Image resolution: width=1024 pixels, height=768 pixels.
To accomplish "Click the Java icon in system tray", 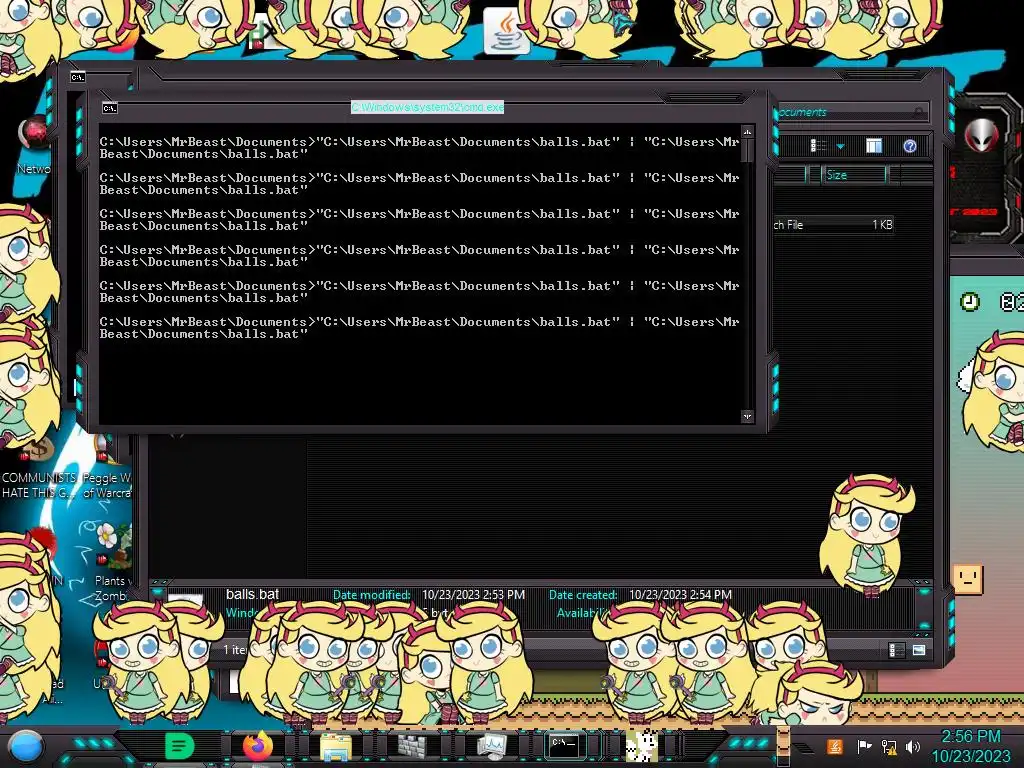I will 835,746.
